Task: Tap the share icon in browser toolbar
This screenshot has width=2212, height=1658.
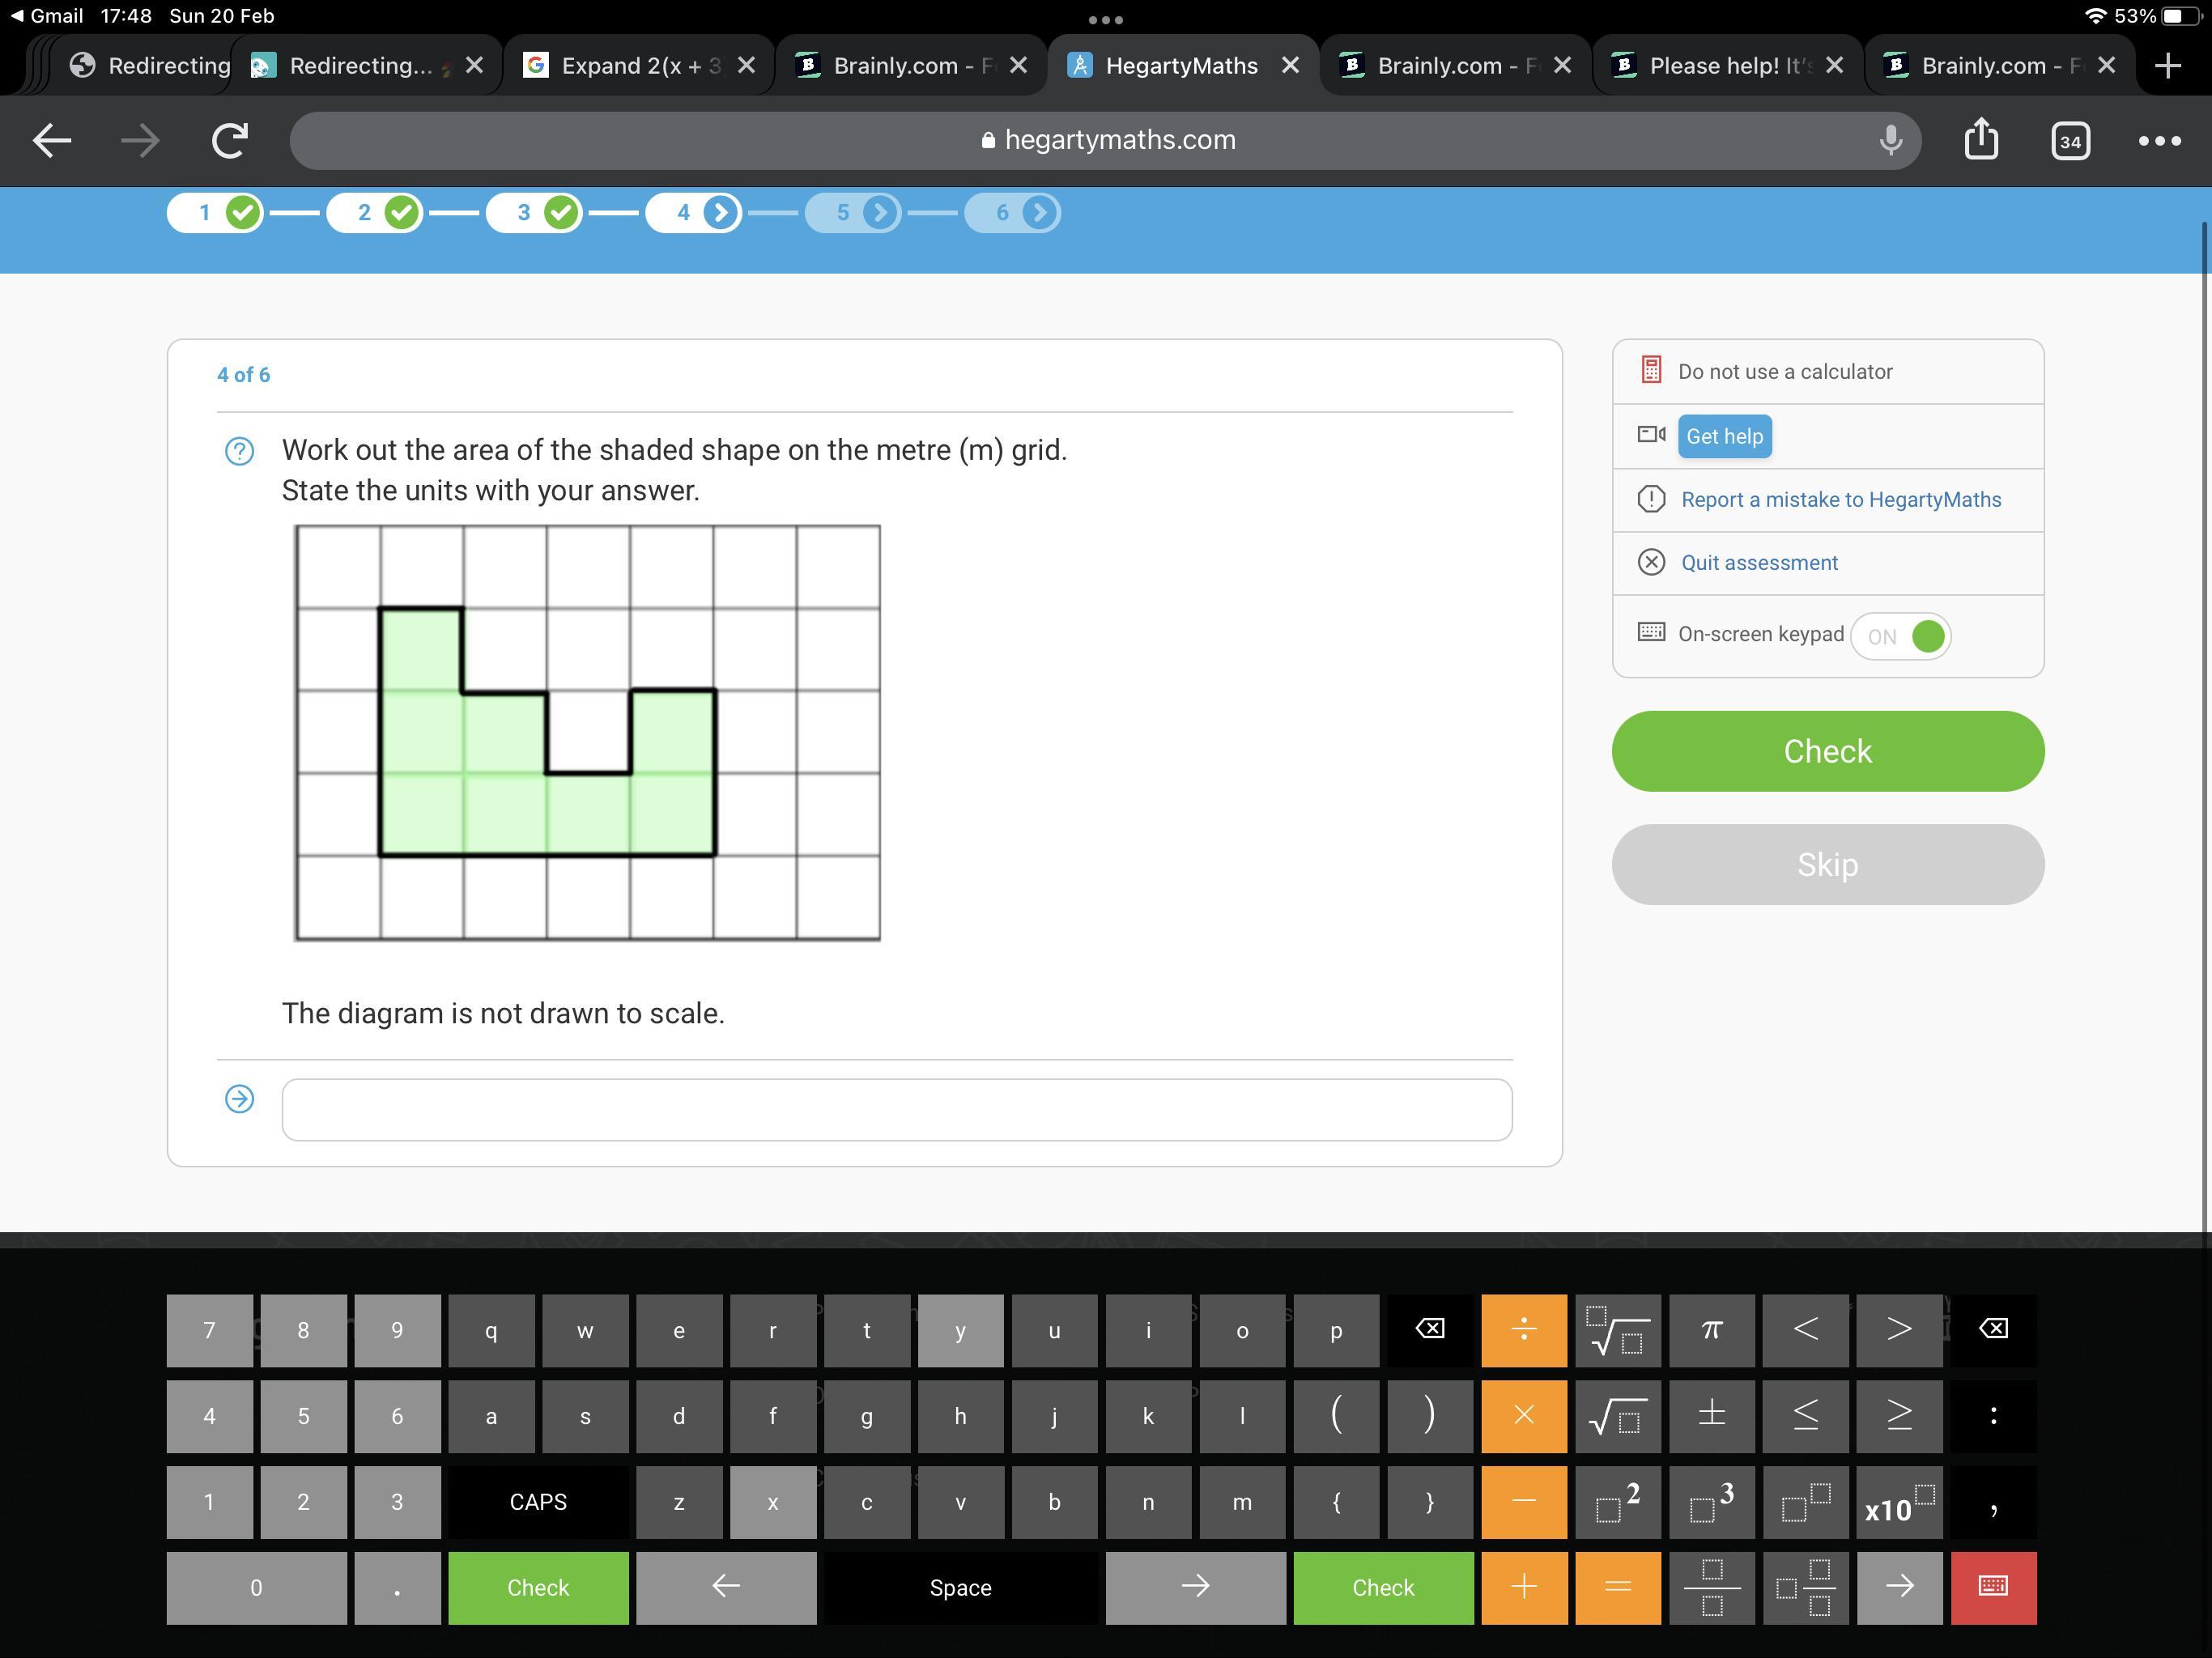Action: click(x=1981, y=140)
